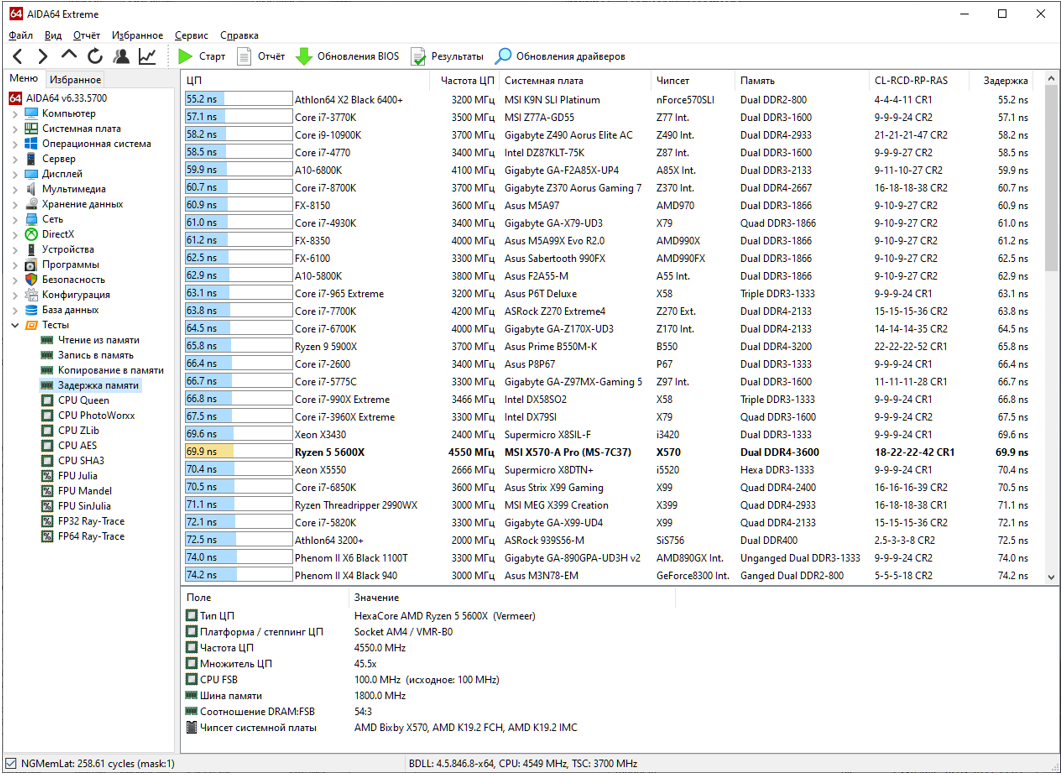
Task: Select the Core i9-10900K result row
Action: pos(610,135)
